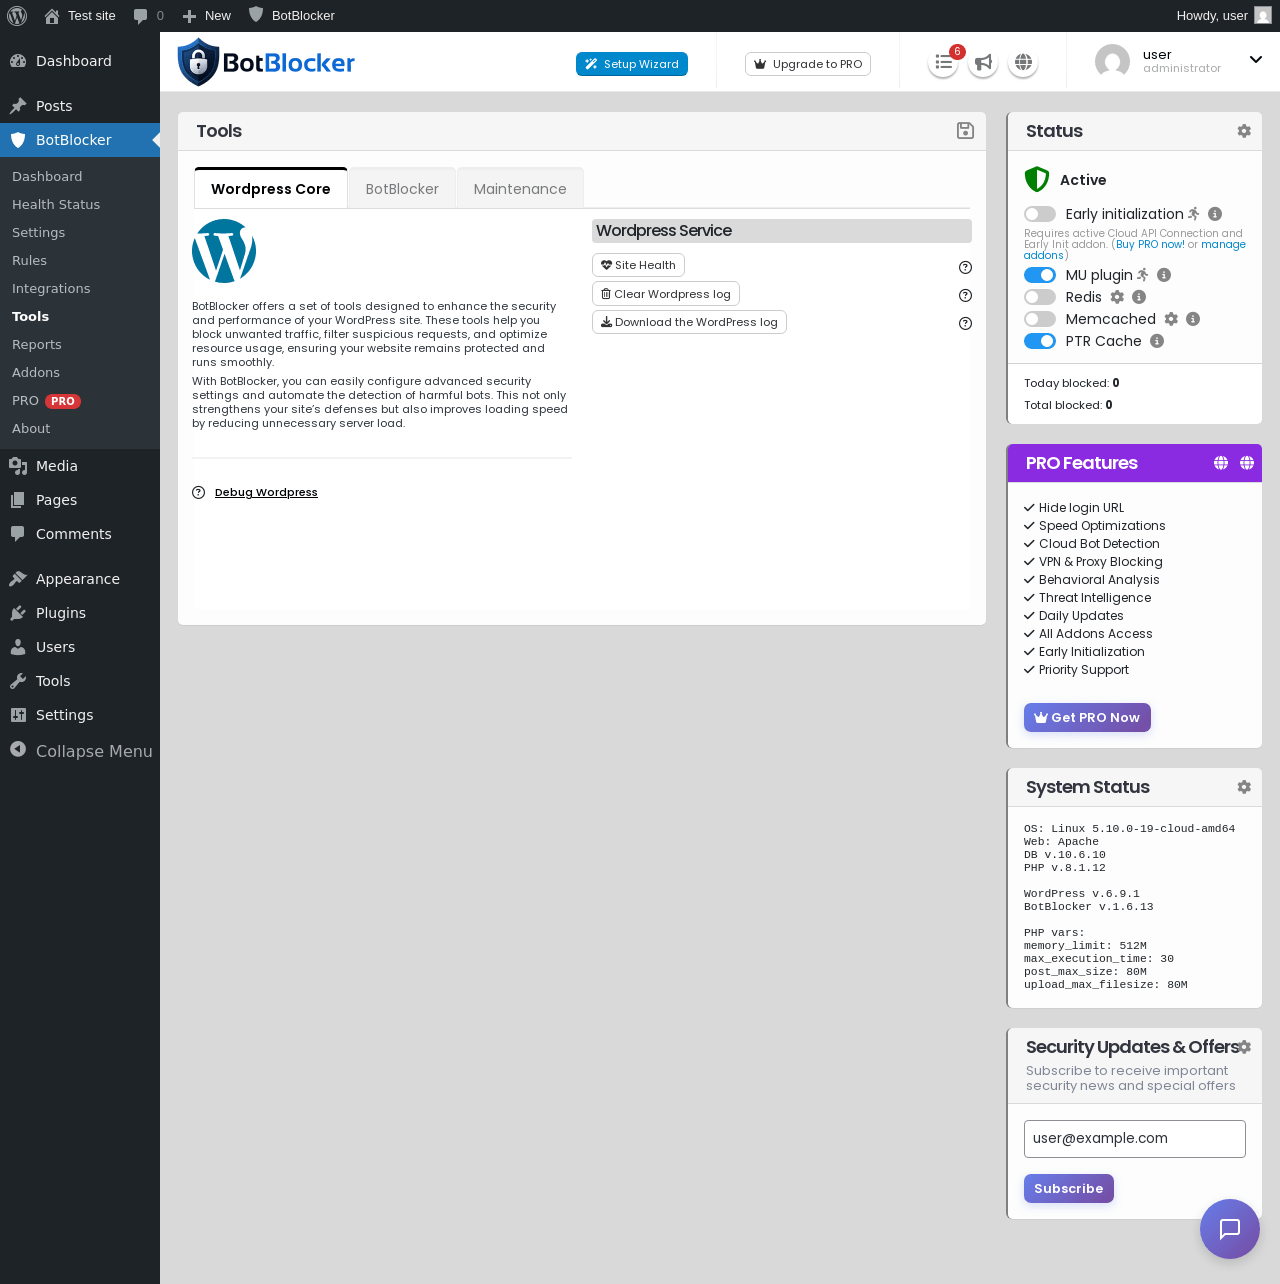Click Clear Wordpress log button

coord(666,294)
